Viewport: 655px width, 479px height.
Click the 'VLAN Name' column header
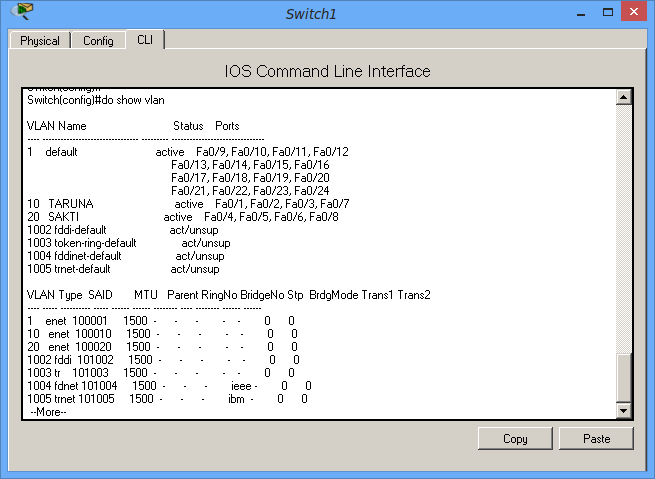click(57, 126)
